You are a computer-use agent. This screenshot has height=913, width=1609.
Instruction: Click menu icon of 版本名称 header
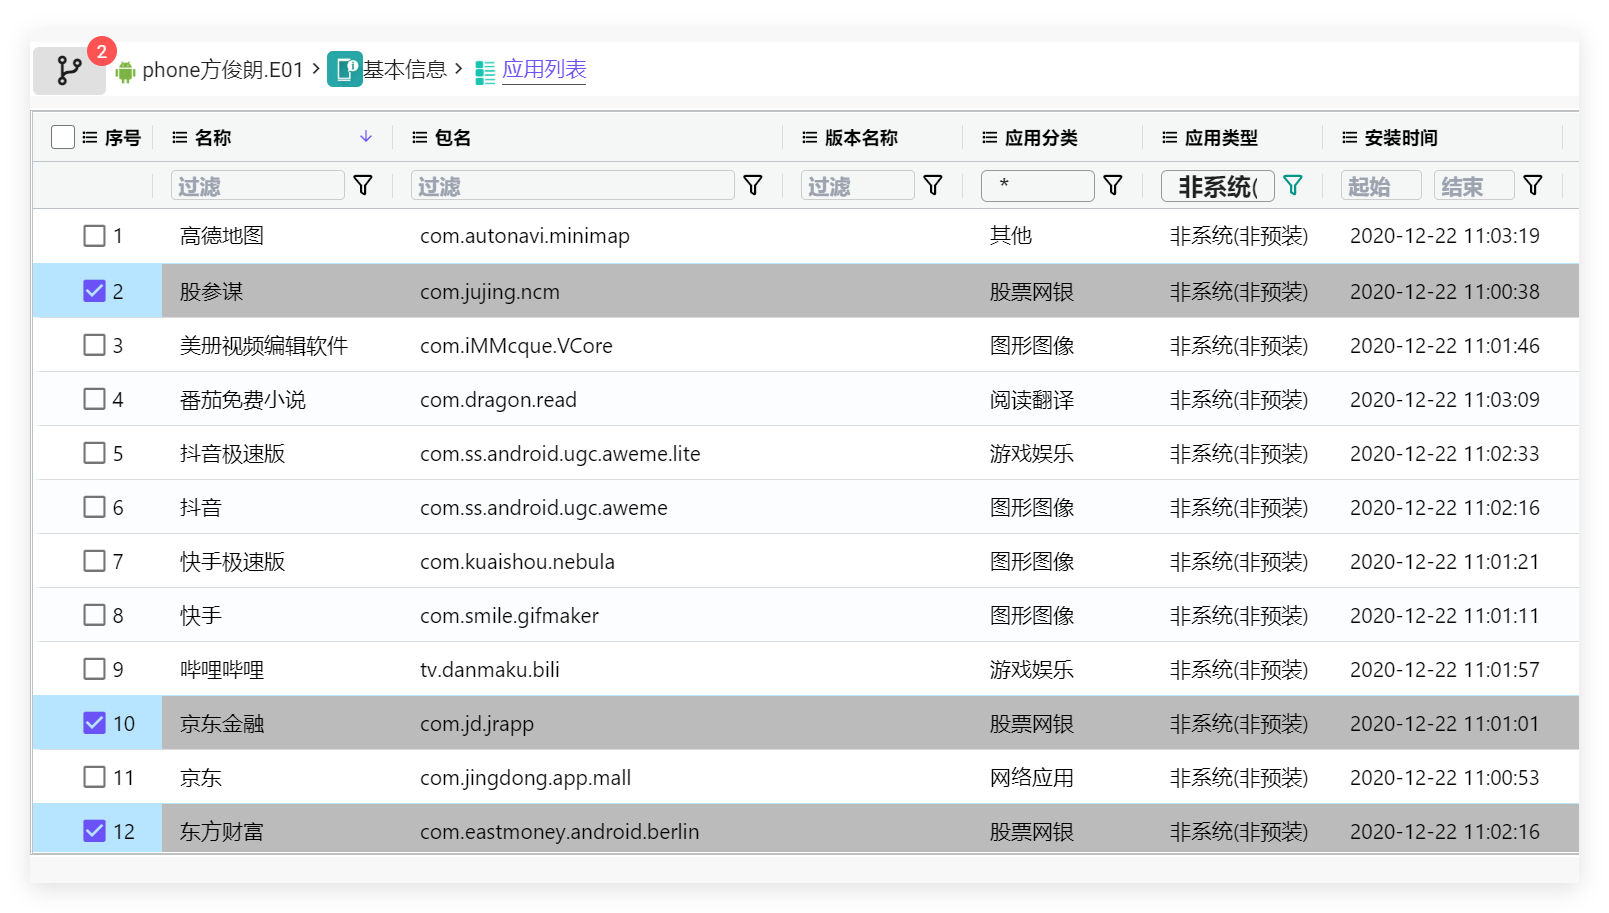coord(810,138)
